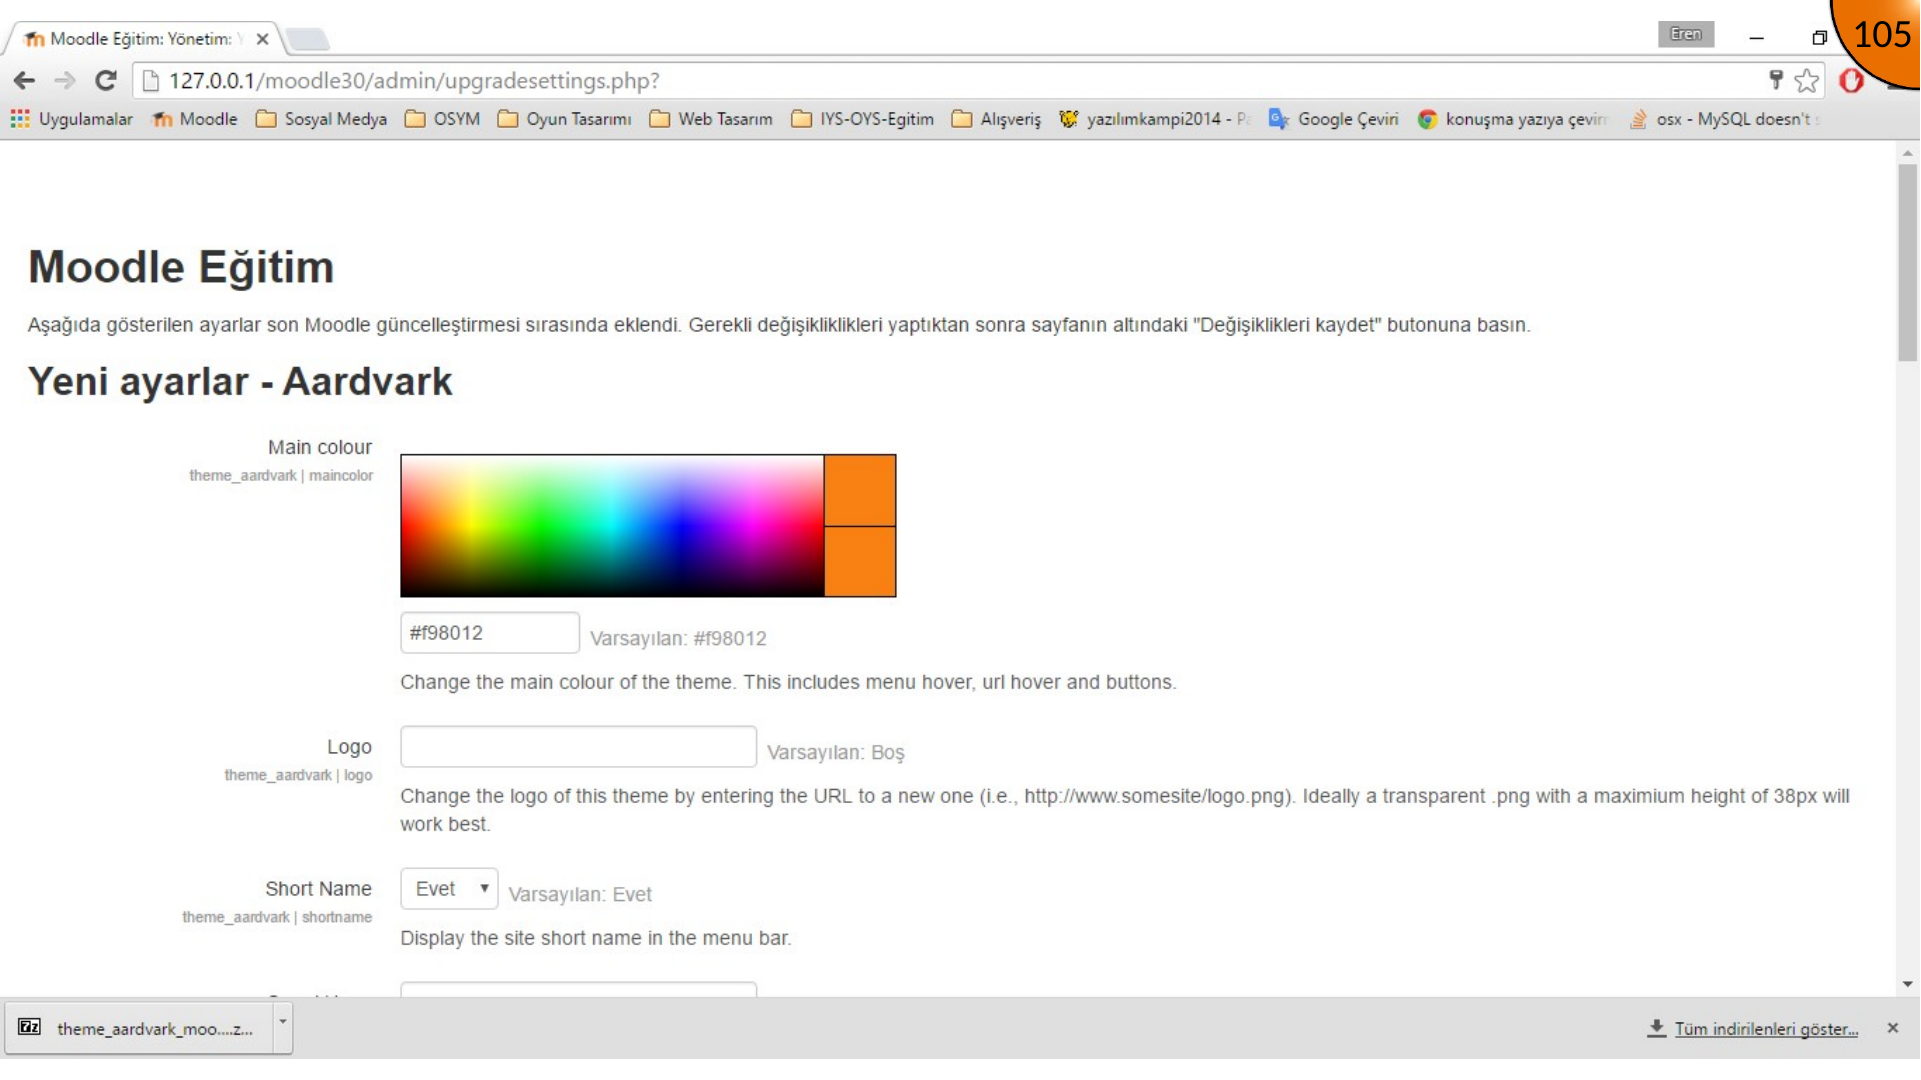
Task: Bookmark this page with star icon
Action: click(x=1806, y=81)
